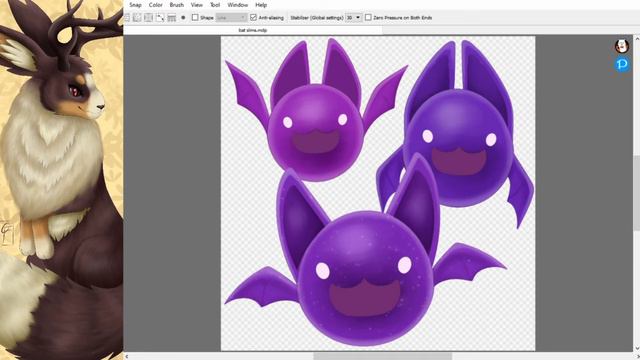Click the scroll left arrow
Viewport: 640px width, 360px height.
coord(127,356)
